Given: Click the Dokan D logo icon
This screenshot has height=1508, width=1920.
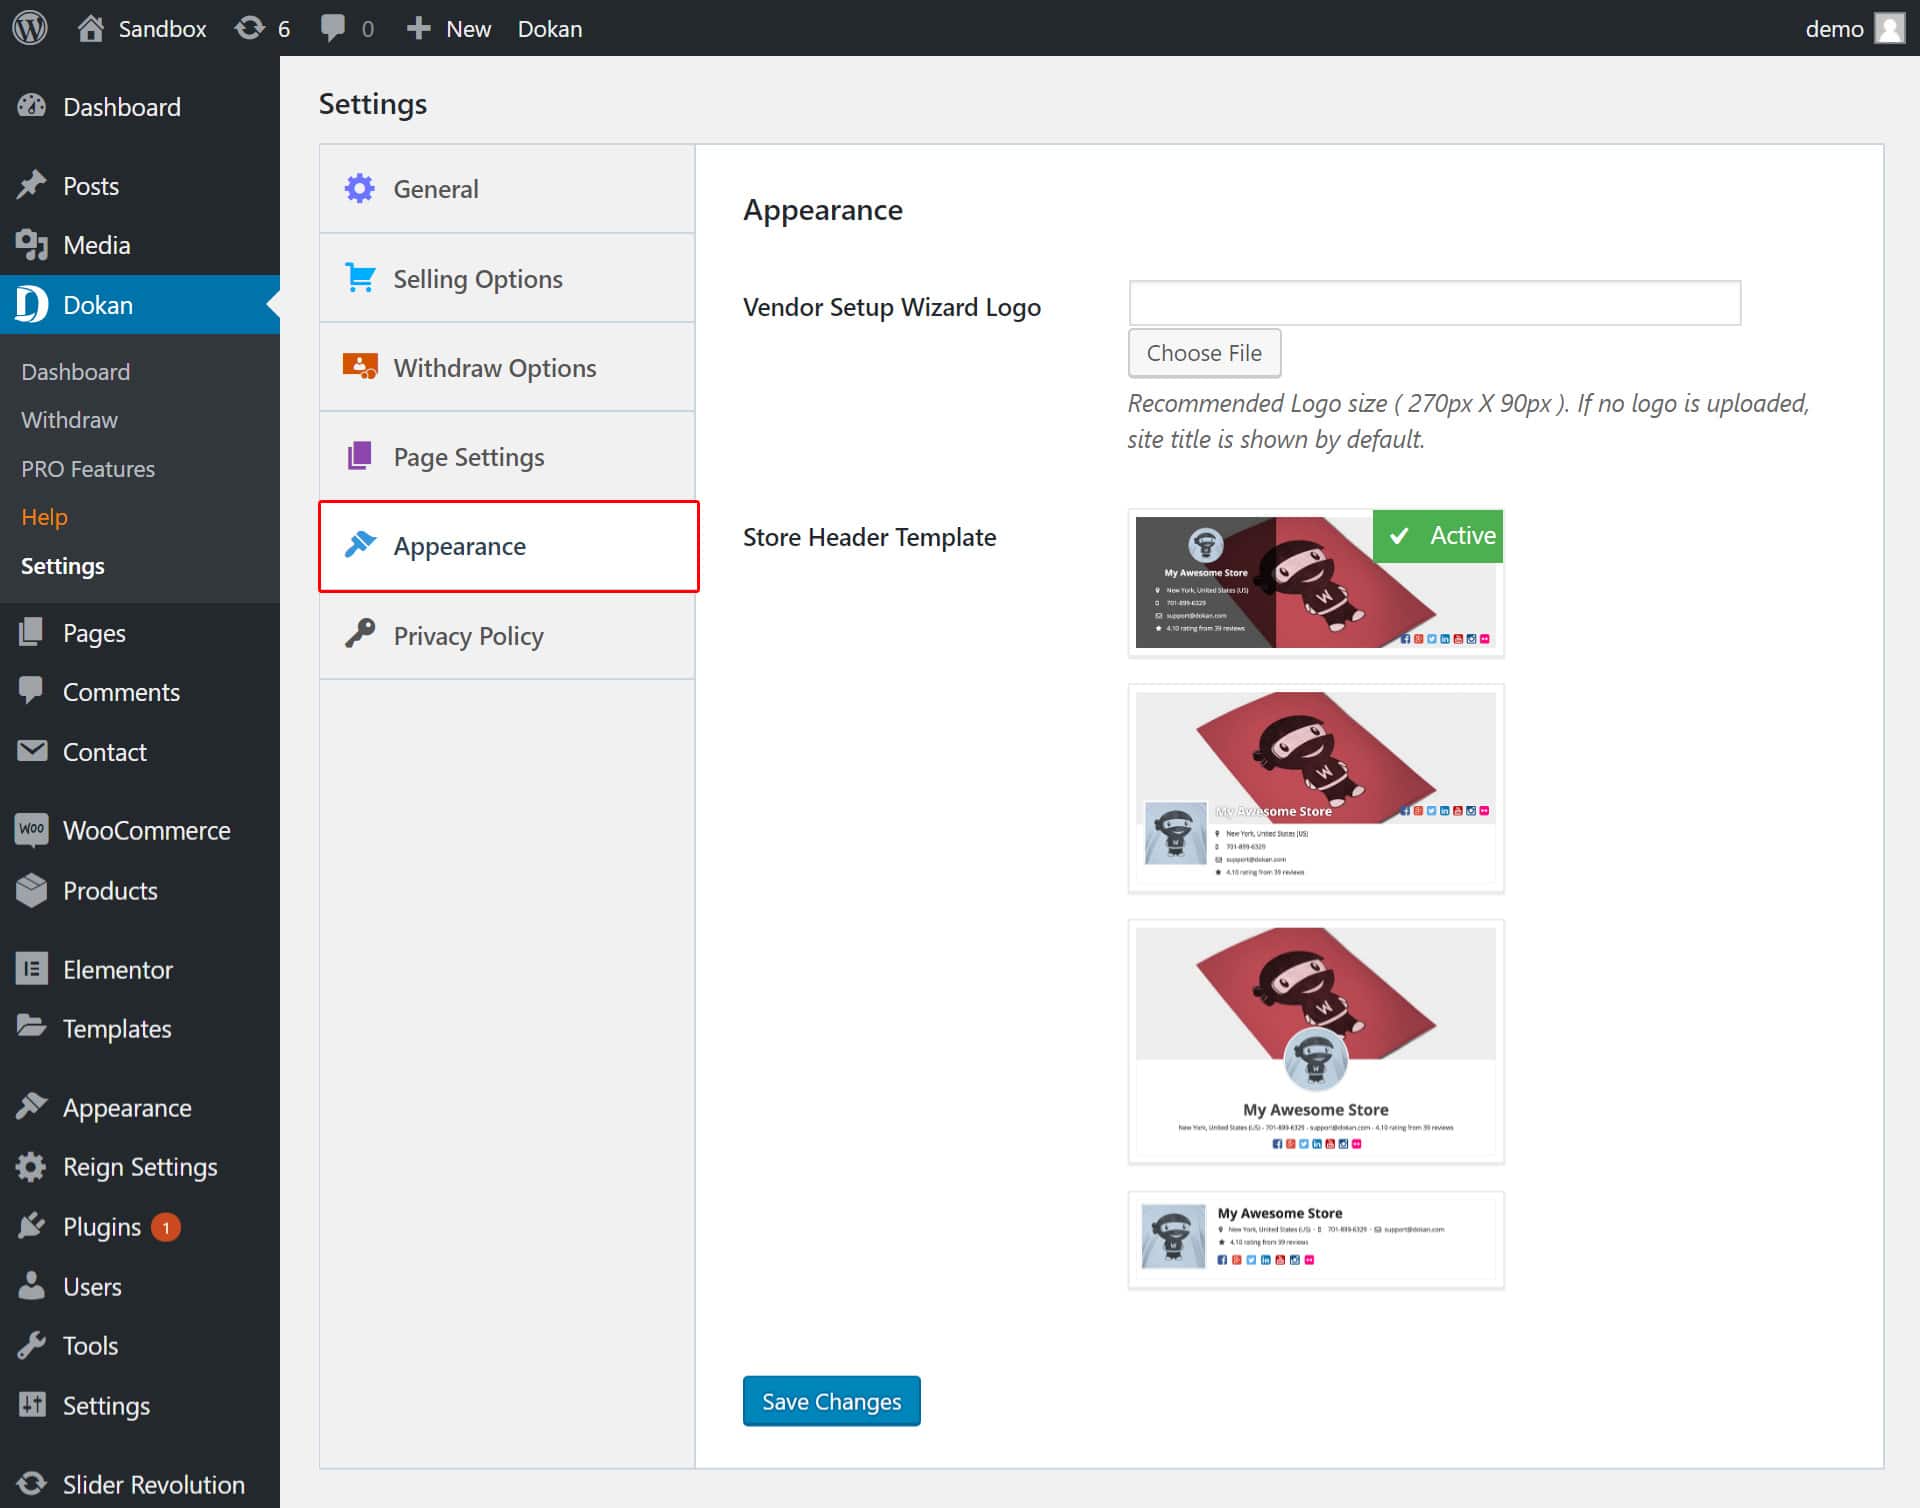Looking at the screenshot, I should tap(31, 304).
